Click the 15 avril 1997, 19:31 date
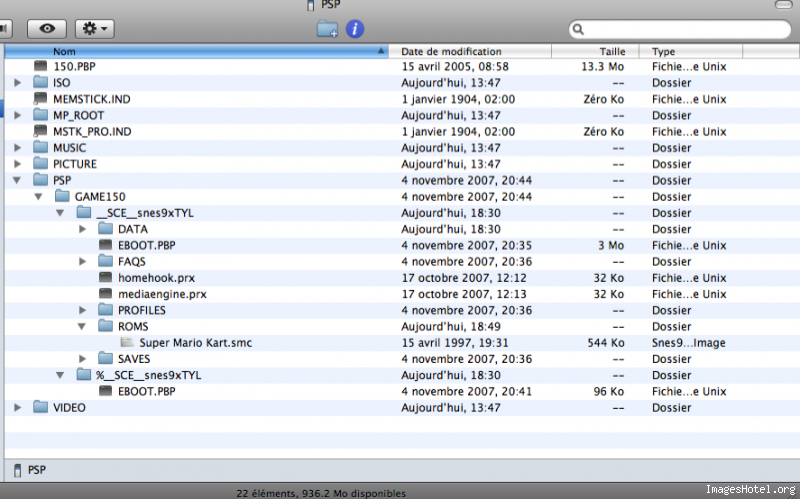 (x=455, y=343)
